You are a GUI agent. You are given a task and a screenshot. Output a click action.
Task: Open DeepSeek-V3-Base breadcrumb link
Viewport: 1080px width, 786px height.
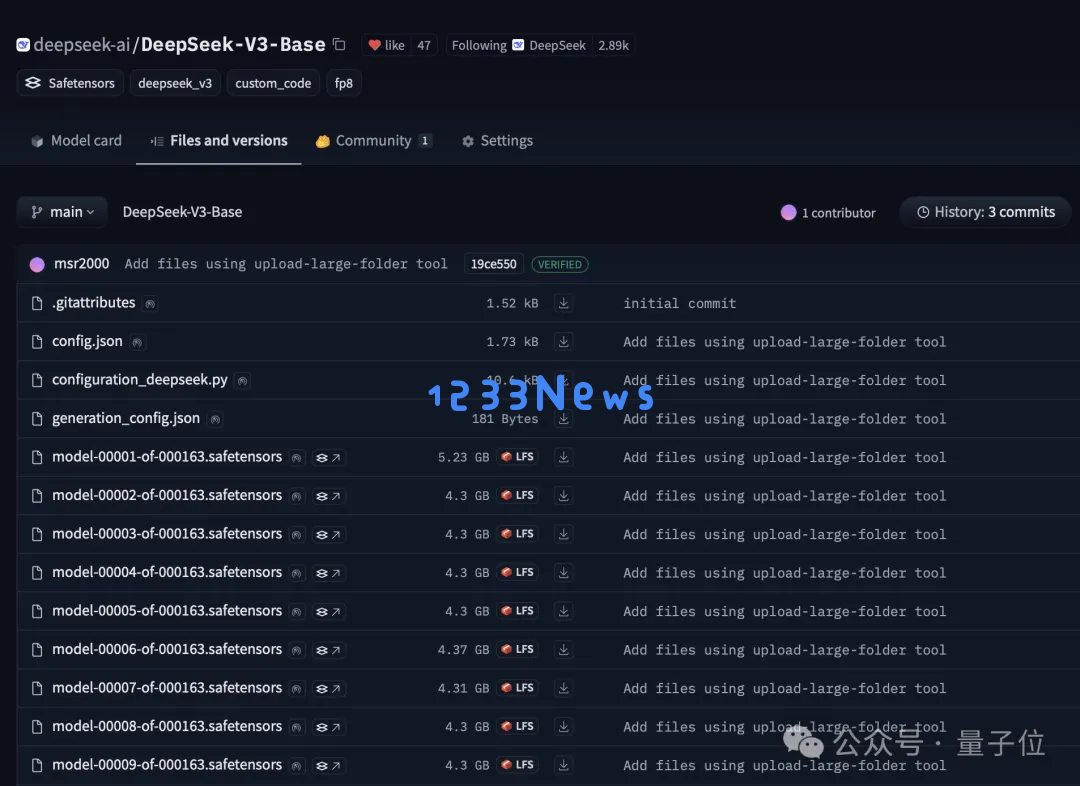click(x=183, y=212)
